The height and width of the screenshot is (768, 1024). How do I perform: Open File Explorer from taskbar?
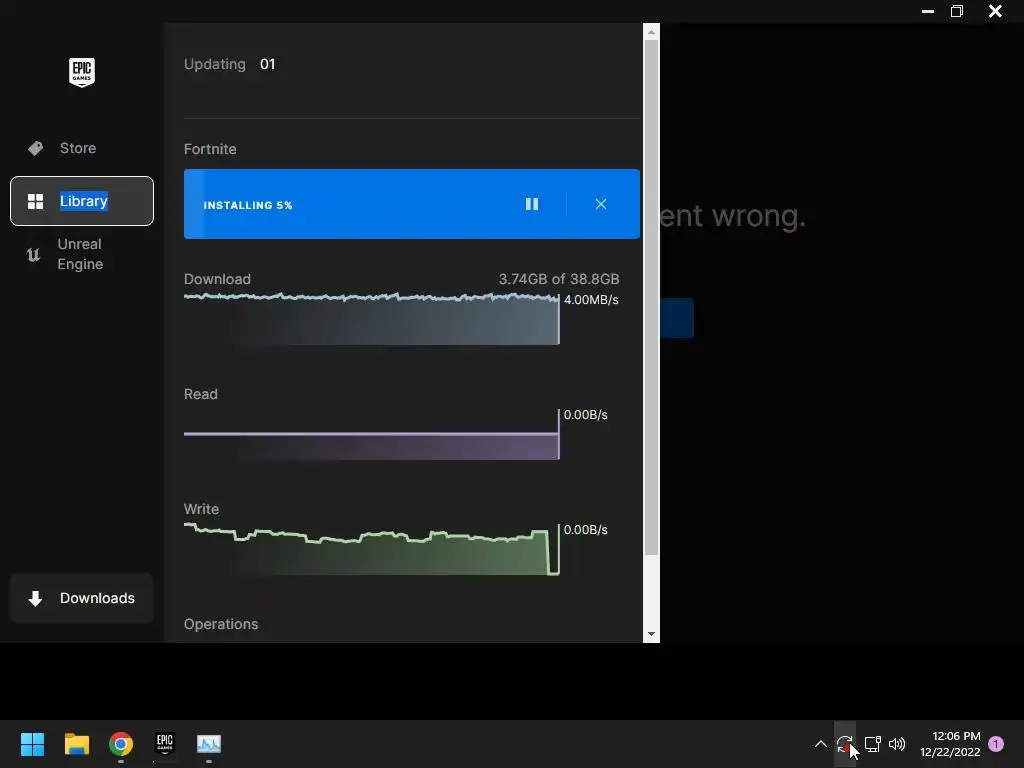(x=76, y=744)
